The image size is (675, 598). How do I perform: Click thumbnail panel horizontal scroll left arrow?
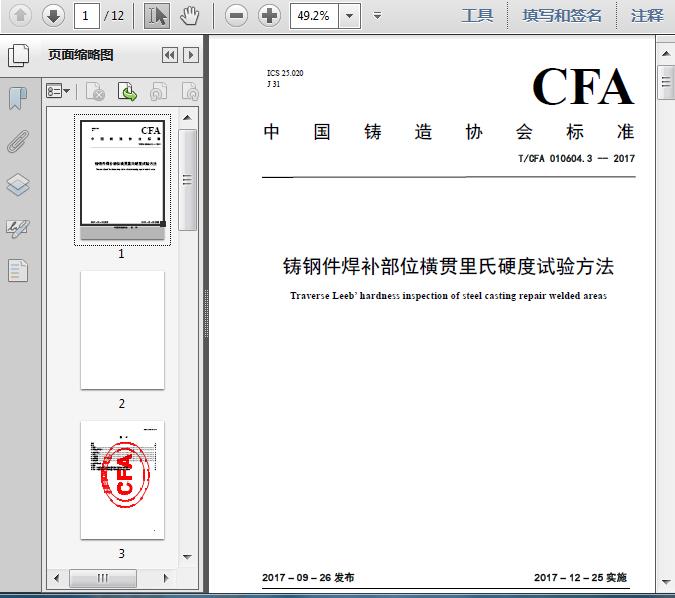[56, 578]
